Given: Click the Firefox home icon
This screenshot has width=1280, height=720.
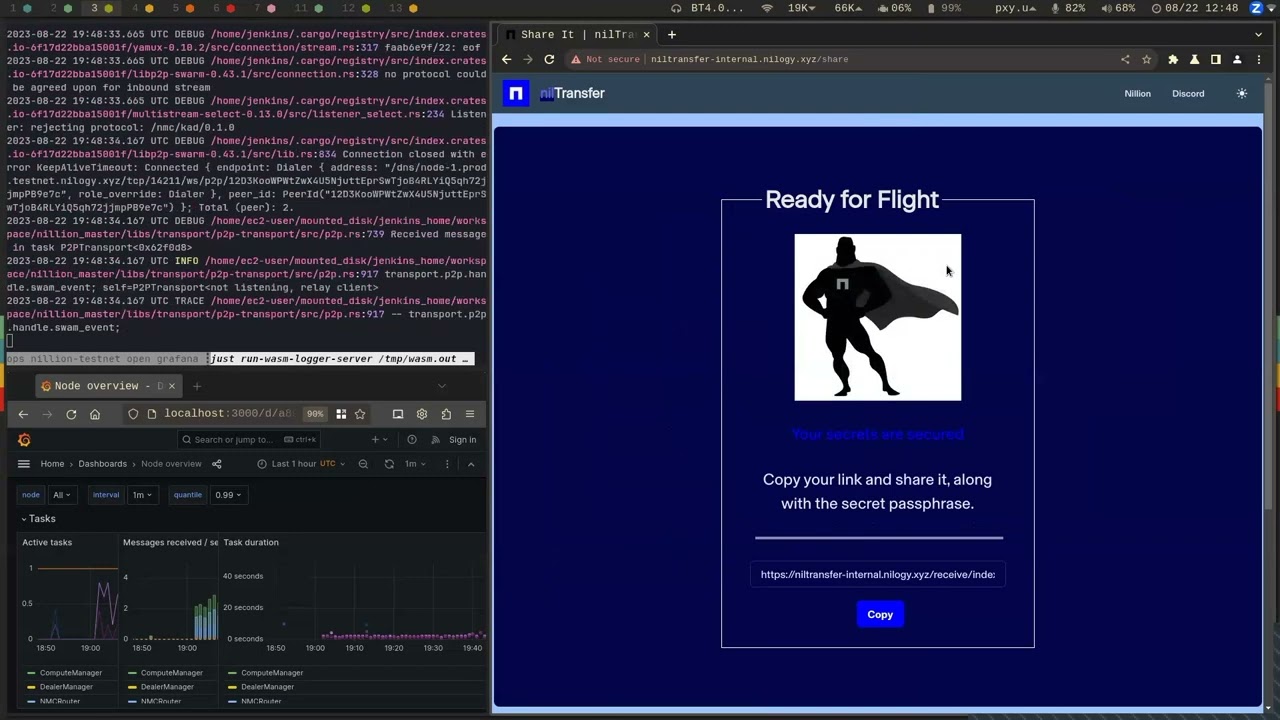Looking at the screenshot, I should click(x=95, y=414).
